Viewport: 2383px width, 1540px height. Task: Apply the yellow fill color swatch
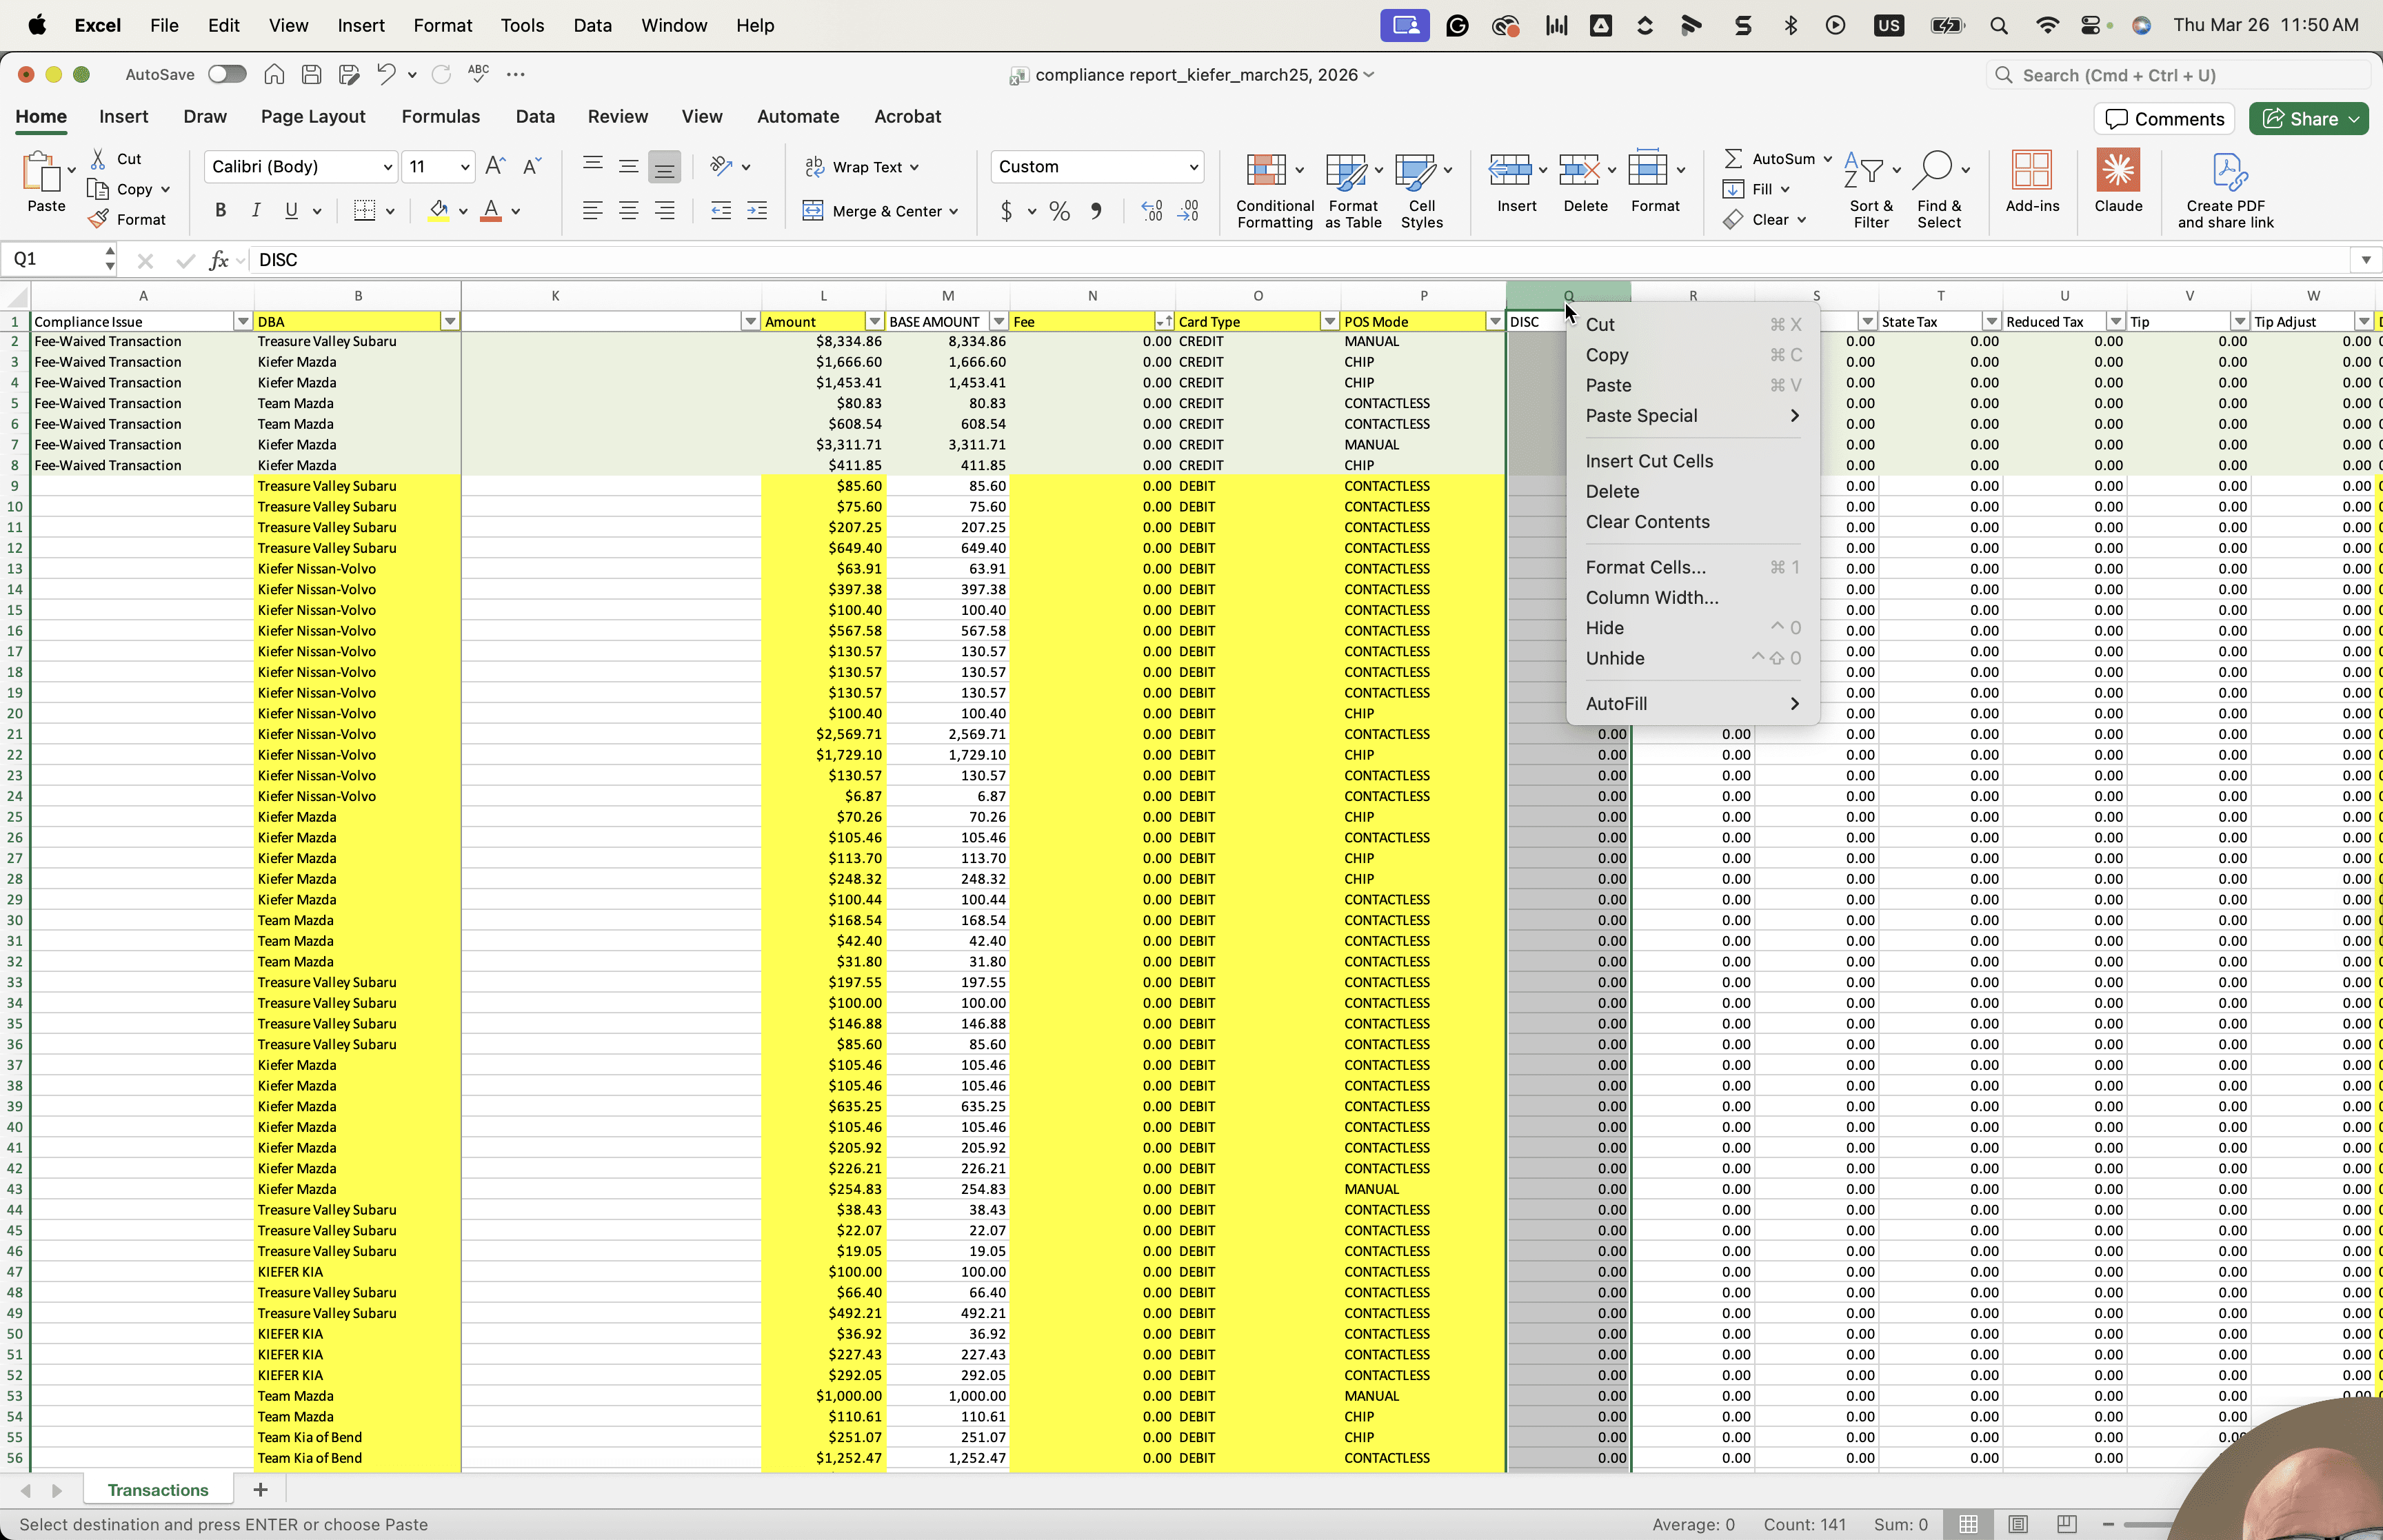[x=438, y=211]
